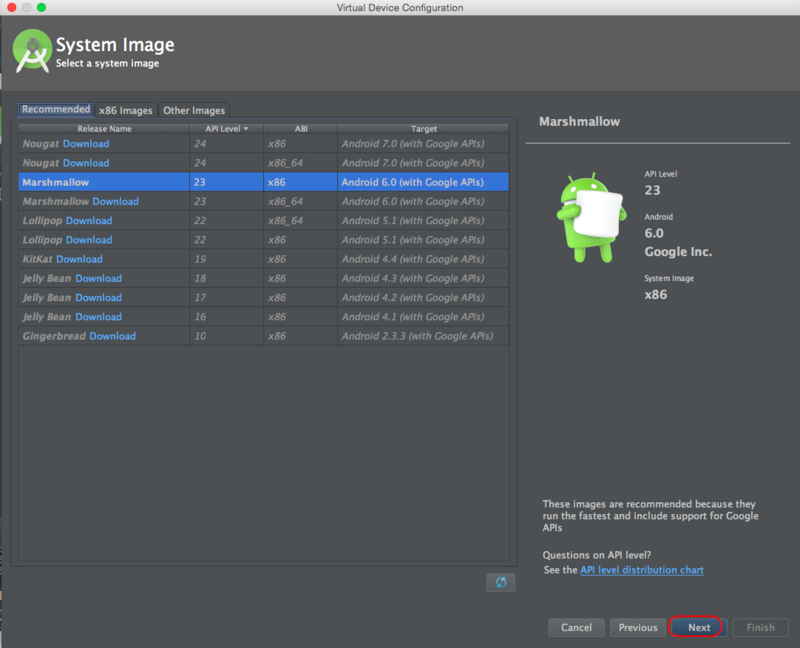Click the disabled Finish button

pyautogui.click(x=761, y=628)
